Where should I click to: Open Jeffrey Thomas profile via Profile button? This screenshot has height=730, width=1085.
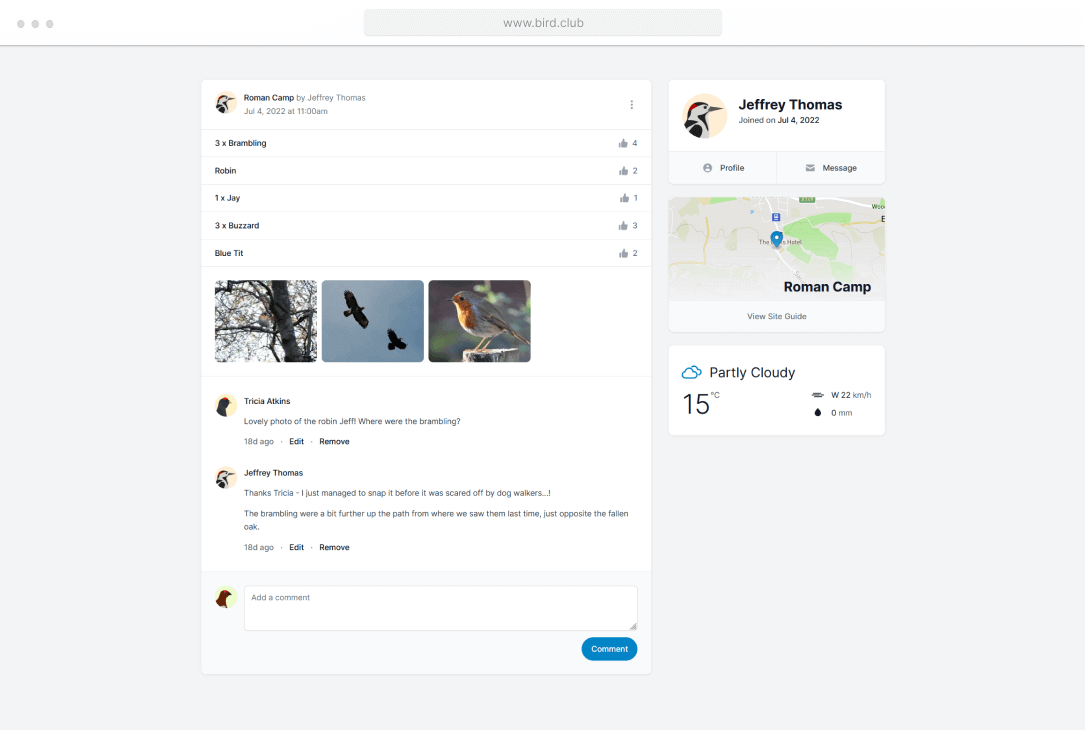click(x=722, y=167)
